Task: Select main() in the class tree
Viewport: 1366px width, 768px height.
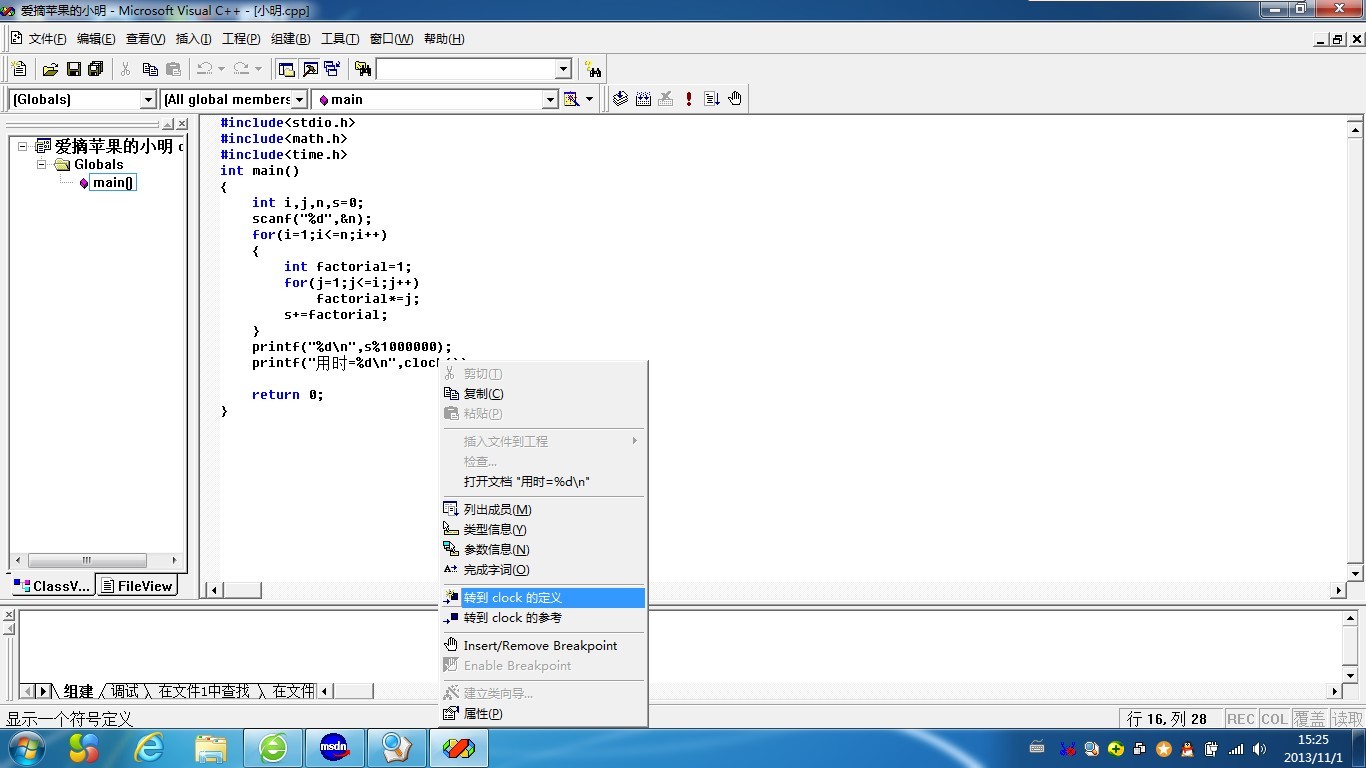Action: [x=113, y=182]
